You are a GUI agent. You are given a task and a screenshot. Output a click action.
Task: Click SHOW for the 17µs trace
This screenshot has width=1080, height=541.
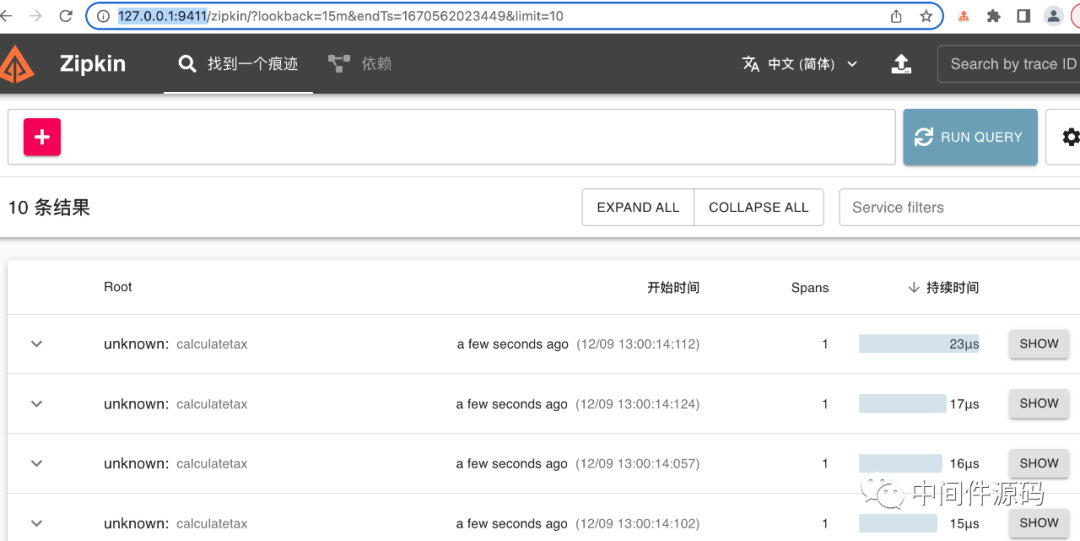pos(1039,403)
